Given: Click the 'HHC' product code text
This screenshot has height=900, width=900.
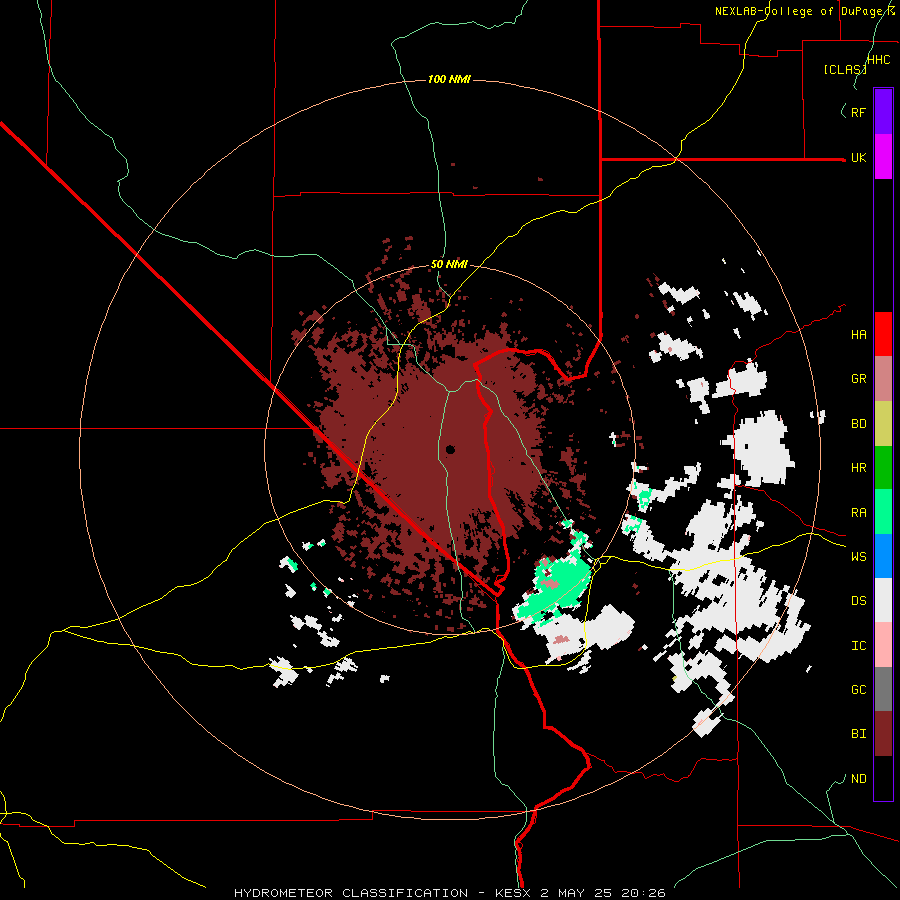Looking at the screenshot, I should coord(878,60).
